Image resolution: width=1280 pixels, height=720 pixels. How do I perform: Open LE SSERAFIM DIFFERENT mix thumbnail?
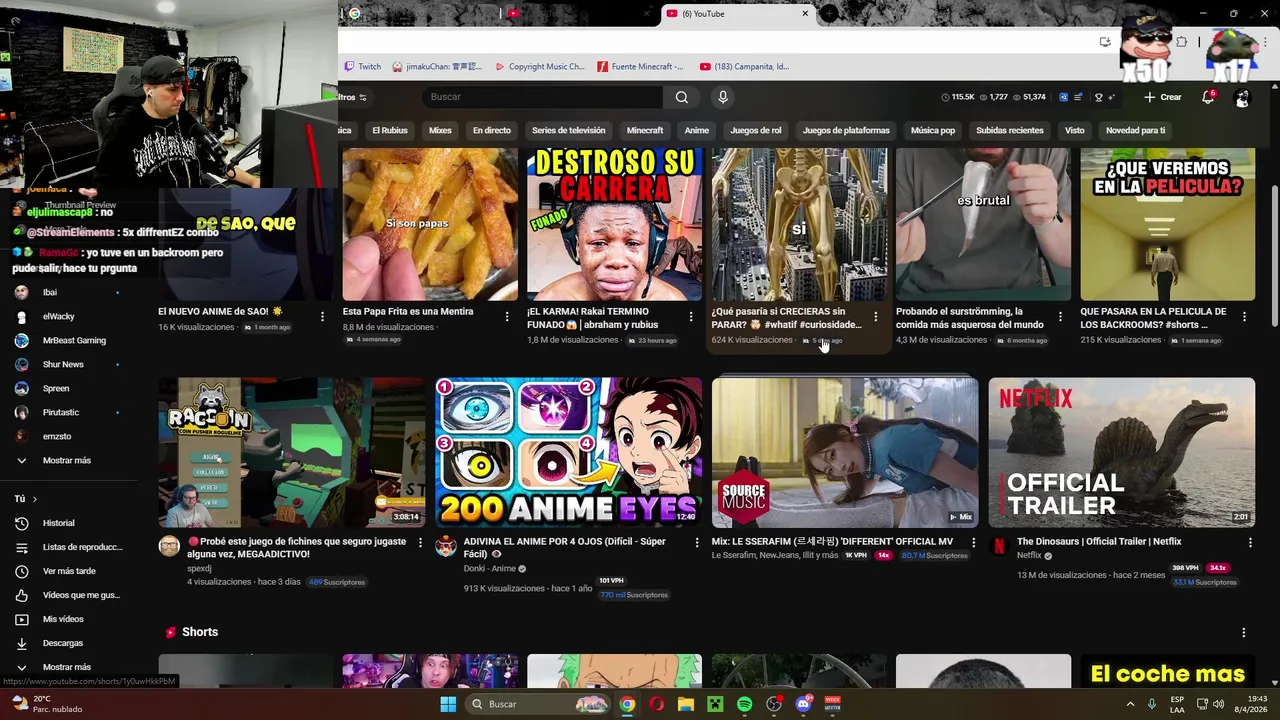point(845,452)
